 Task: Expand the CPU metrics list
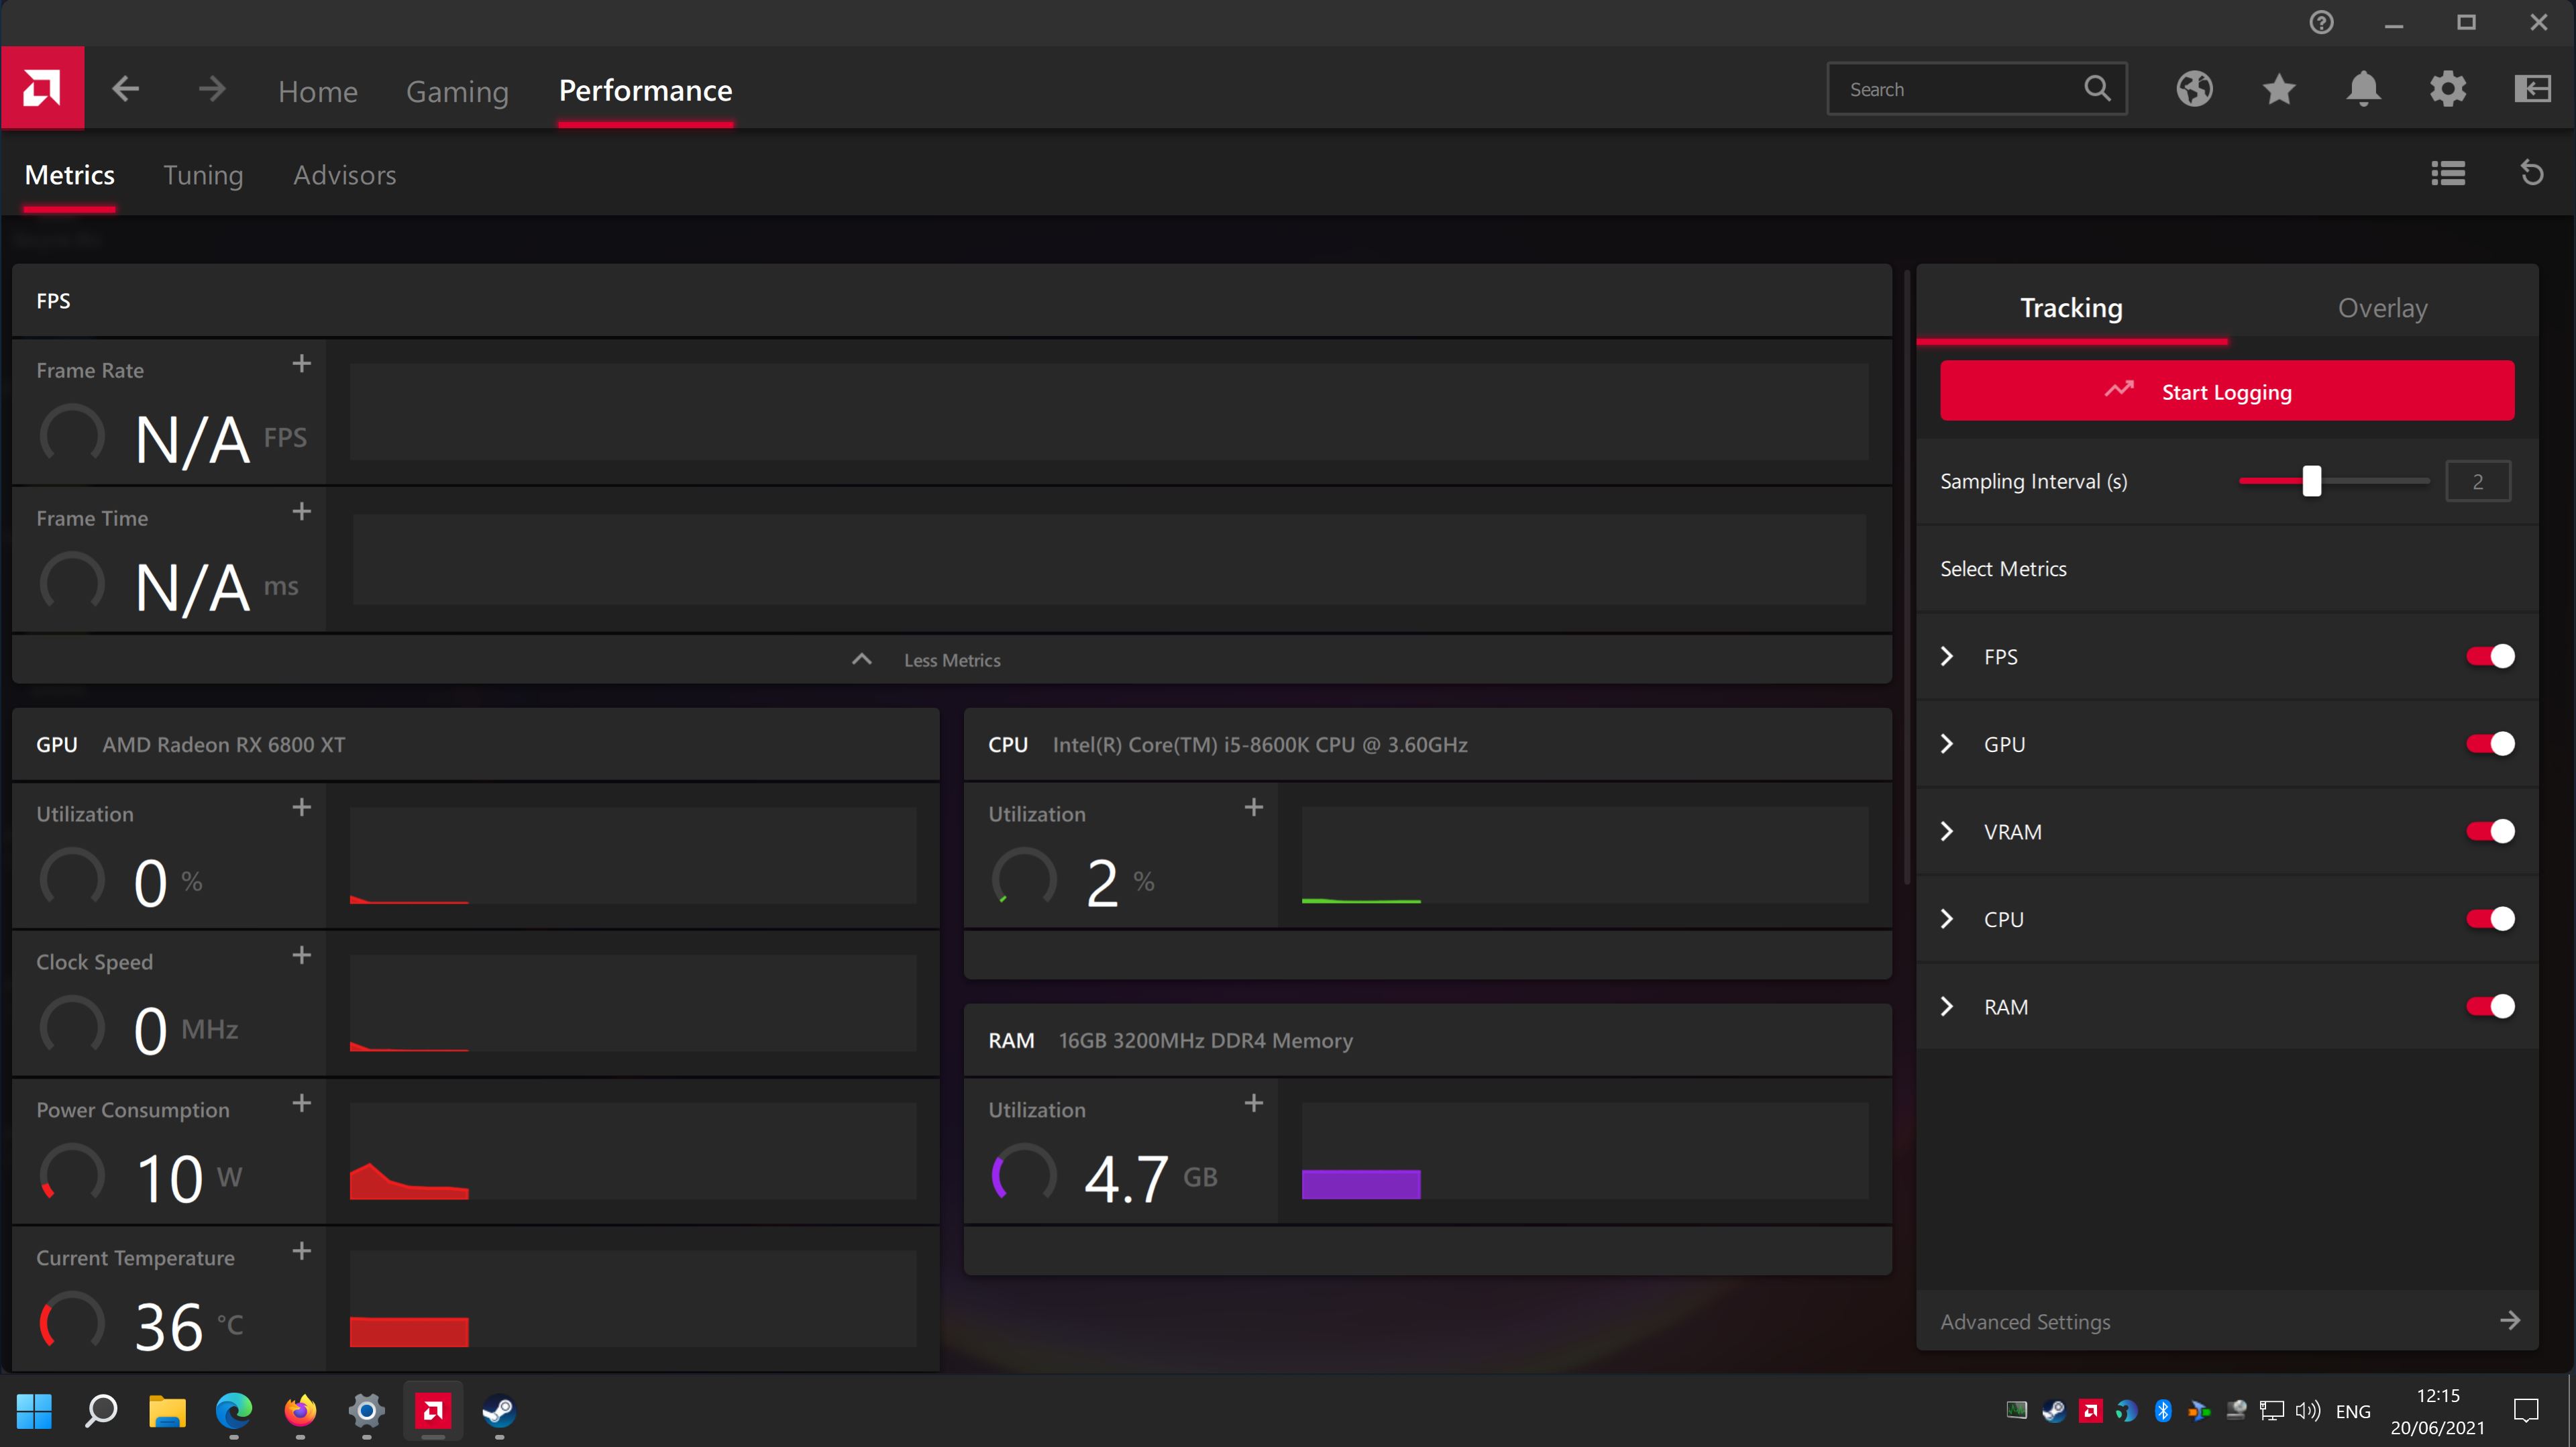1946,919
